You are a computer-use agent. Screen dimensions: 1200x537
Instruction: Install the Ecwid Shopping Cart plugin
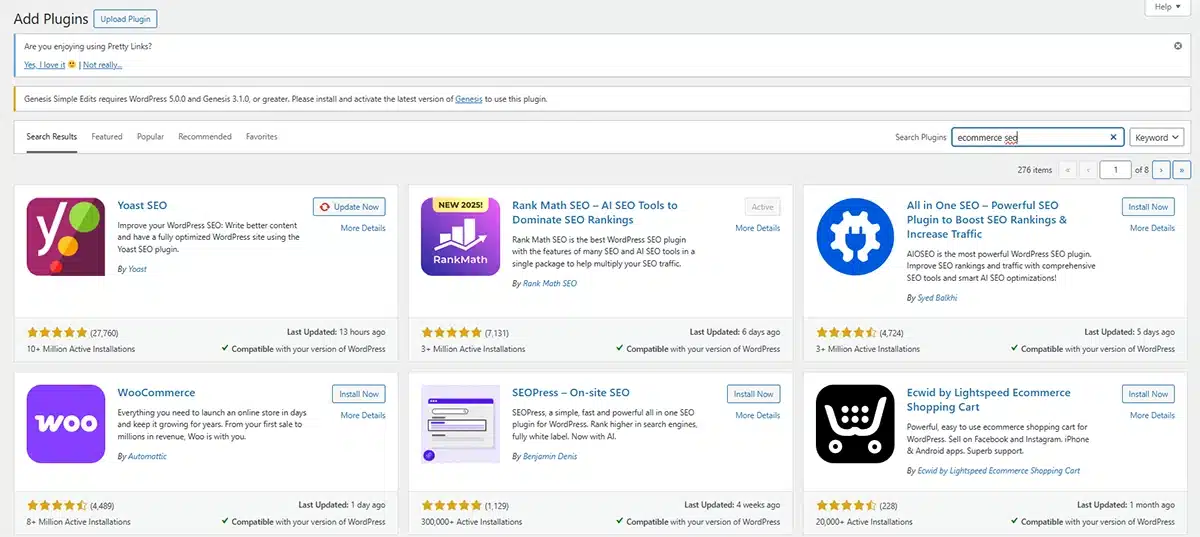[1149, 394]
